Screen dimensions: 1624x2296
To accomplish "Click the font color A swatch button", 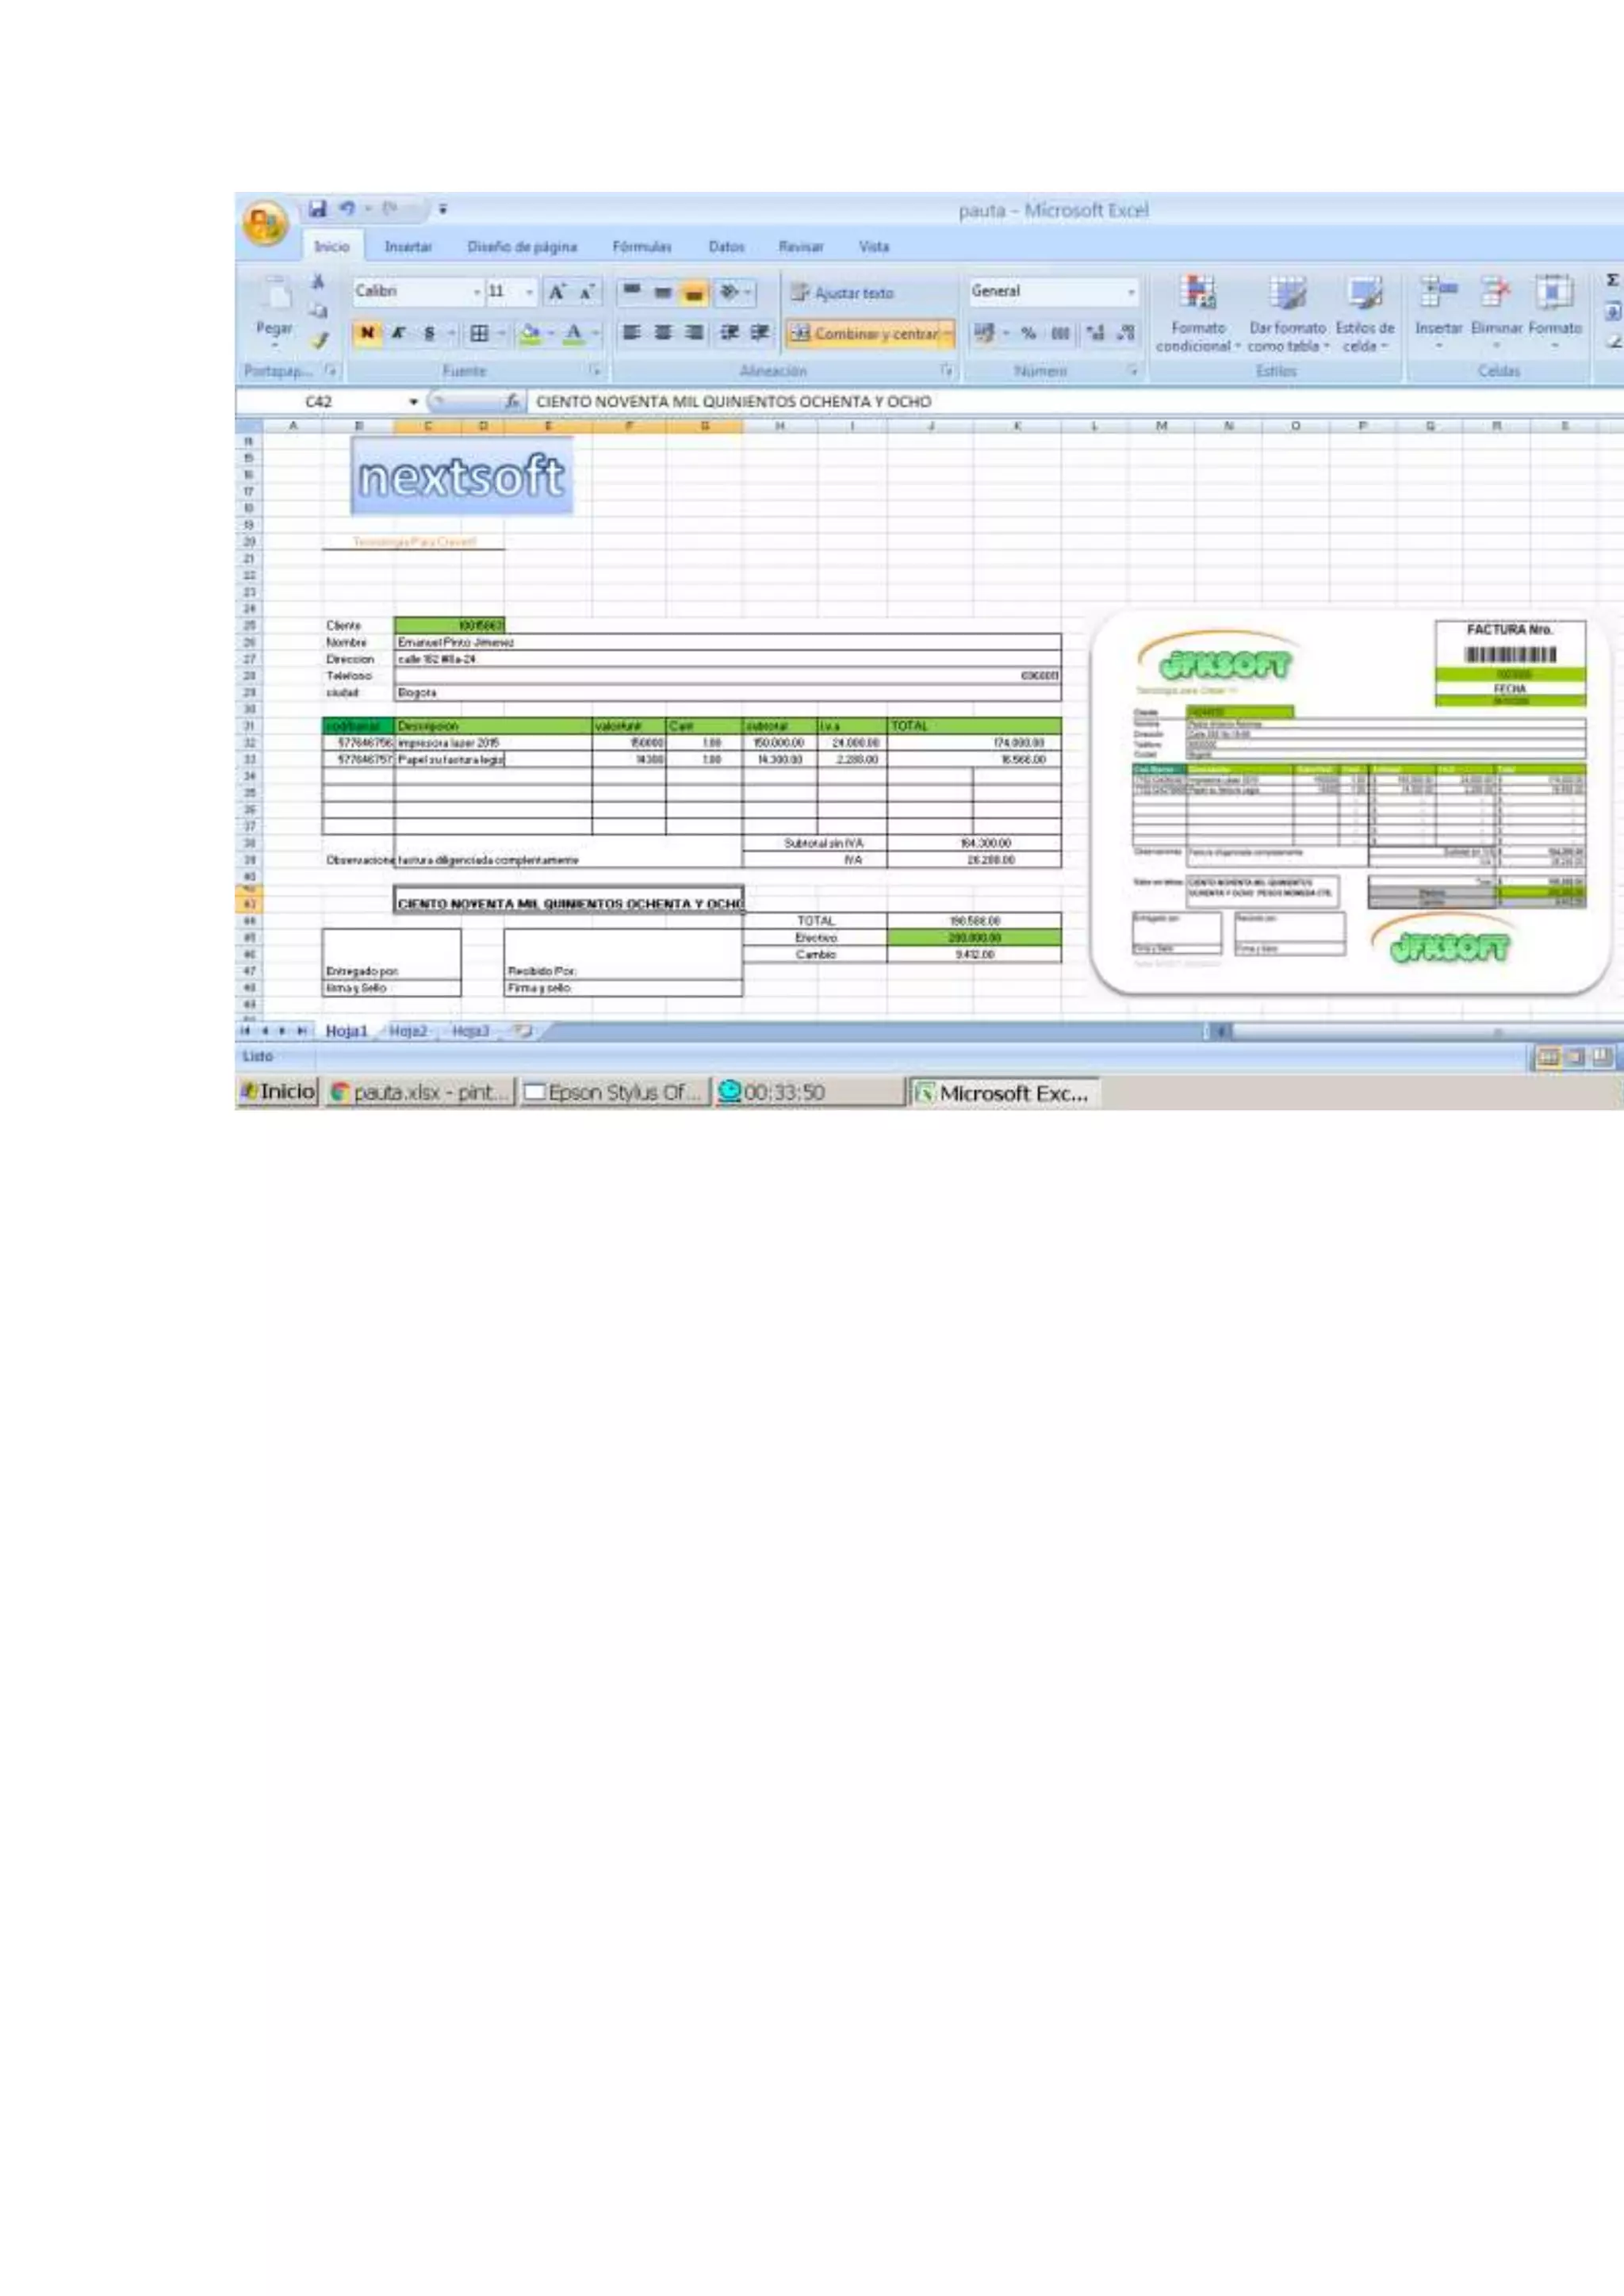I will (573, 333).
